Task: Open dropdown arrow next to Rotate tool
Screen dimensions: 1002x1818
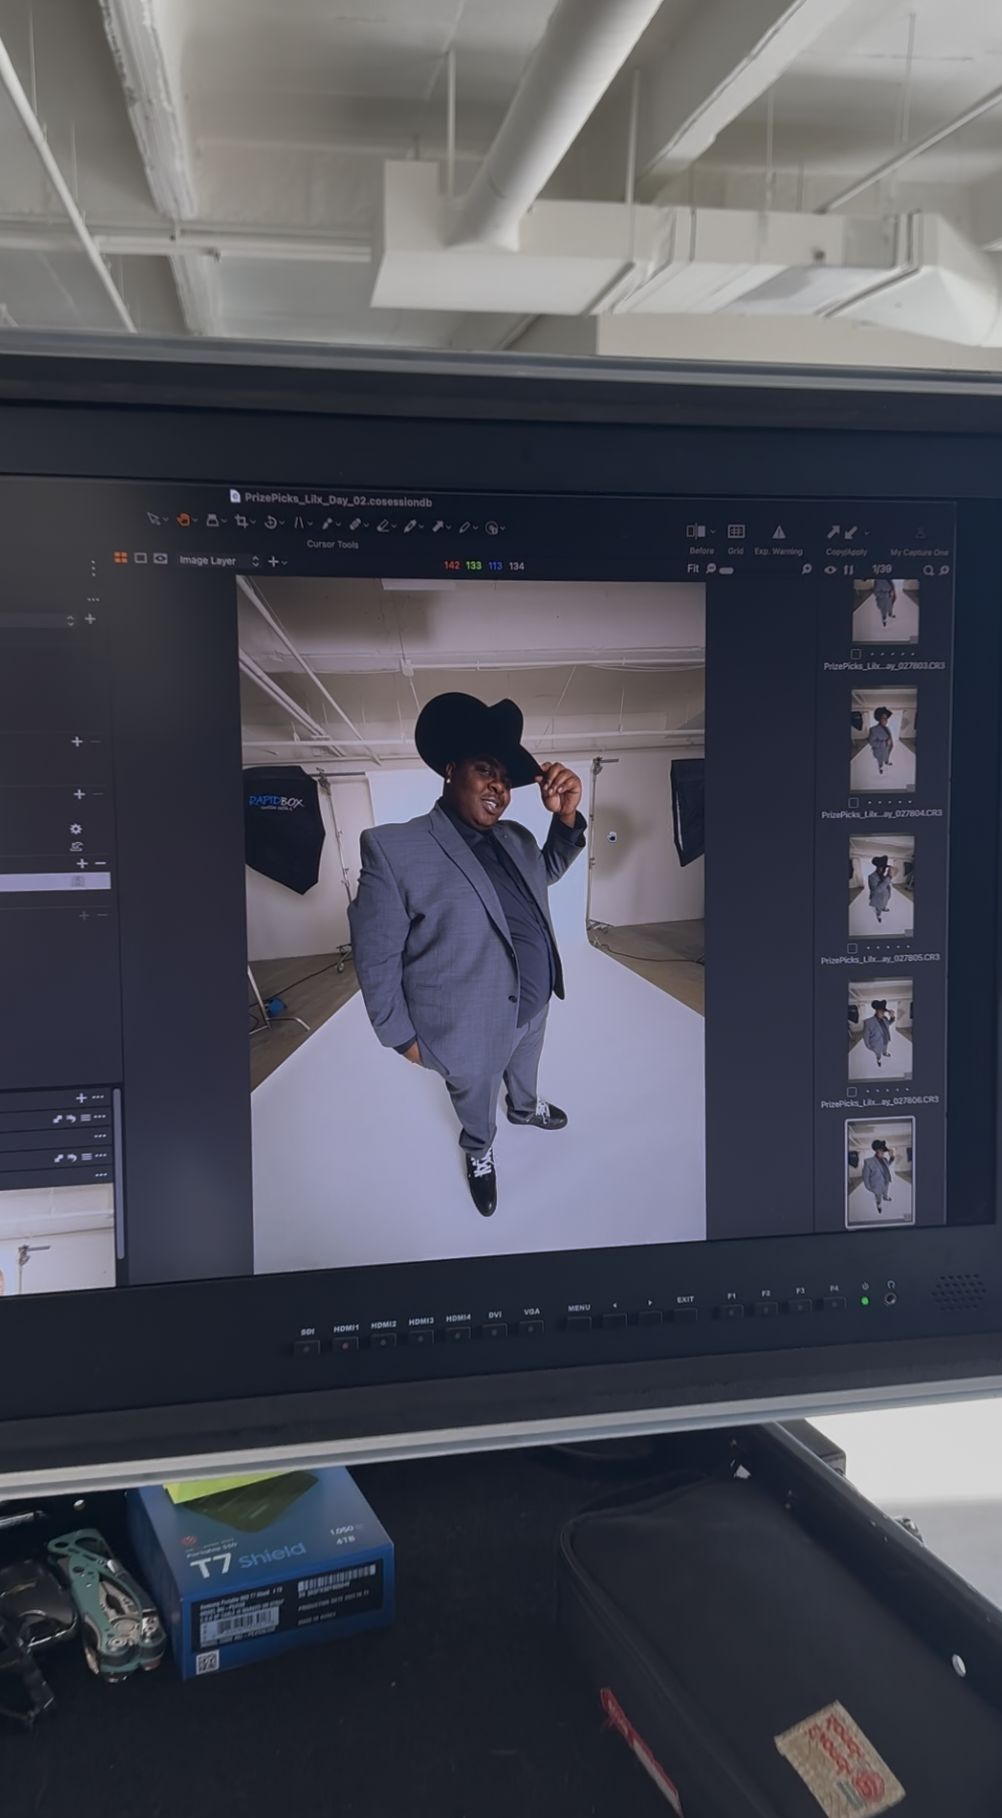Action: (x=281, y=522)
